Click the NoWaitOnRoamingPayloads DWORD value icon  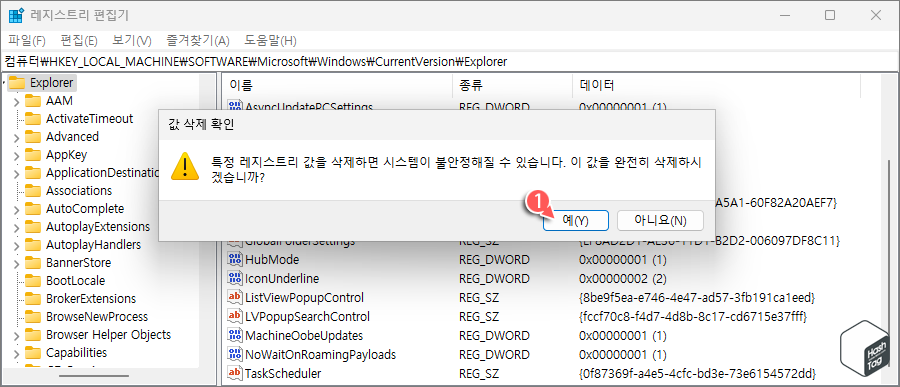[235, 354]
